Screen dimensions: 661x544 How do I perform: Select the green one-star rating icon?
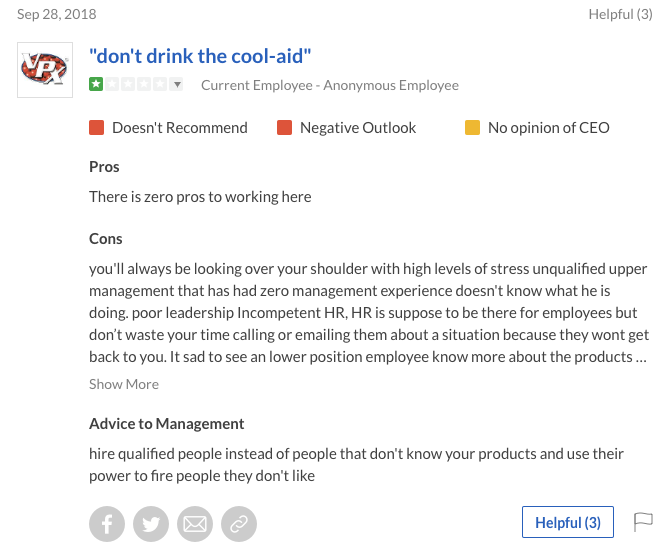(96, 84)
